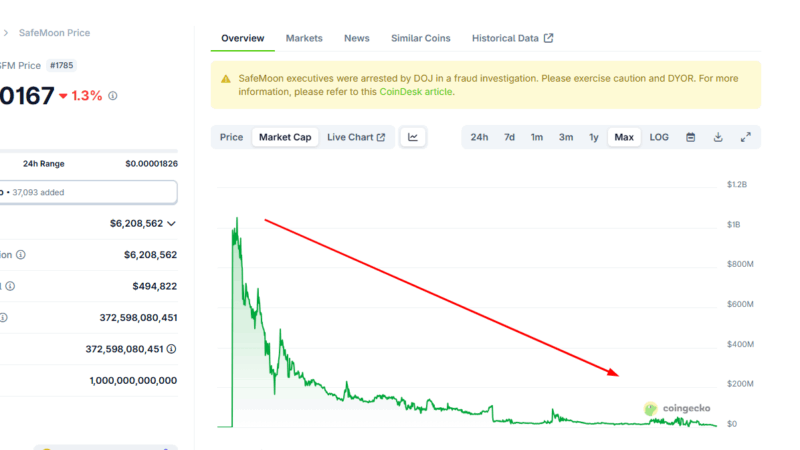Screen dimensions: 800x450
Task: Click the Historical Data external link icon
Action: coord(548,38)
